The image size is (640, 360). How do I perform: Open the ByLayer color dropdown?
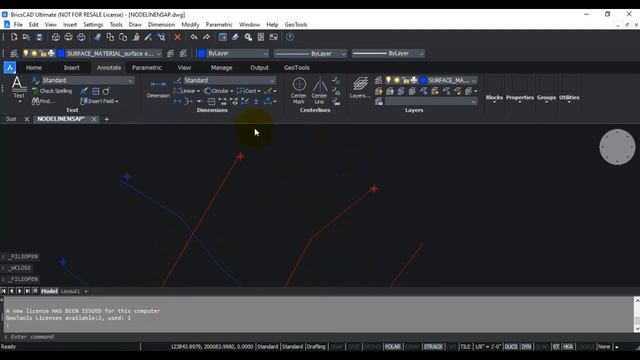[x=265, y=53]
